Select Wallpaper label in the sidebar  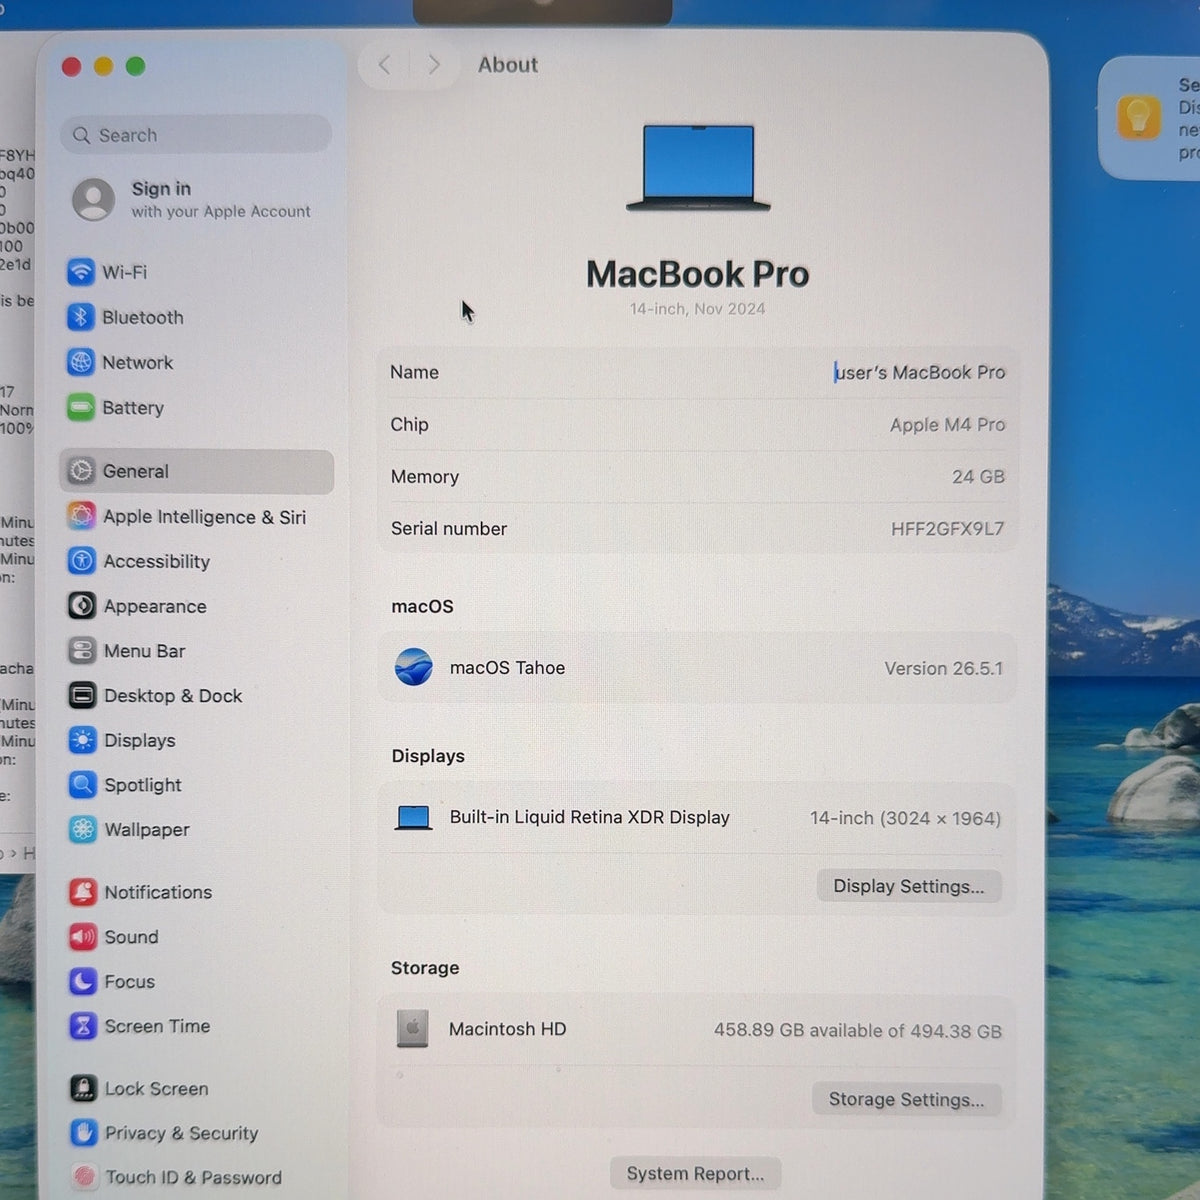click(146, 830)
